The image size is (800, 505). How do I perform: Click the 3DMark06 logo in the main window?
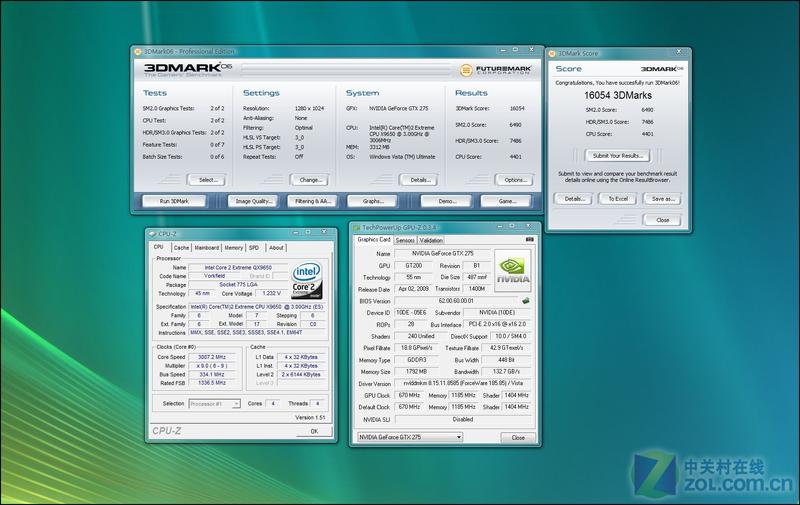[x=187, y=69]
